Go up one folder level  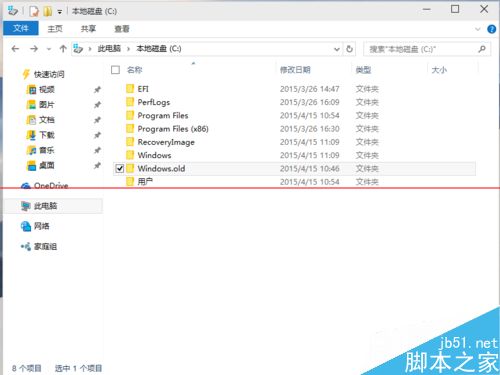tap(63, 49)
